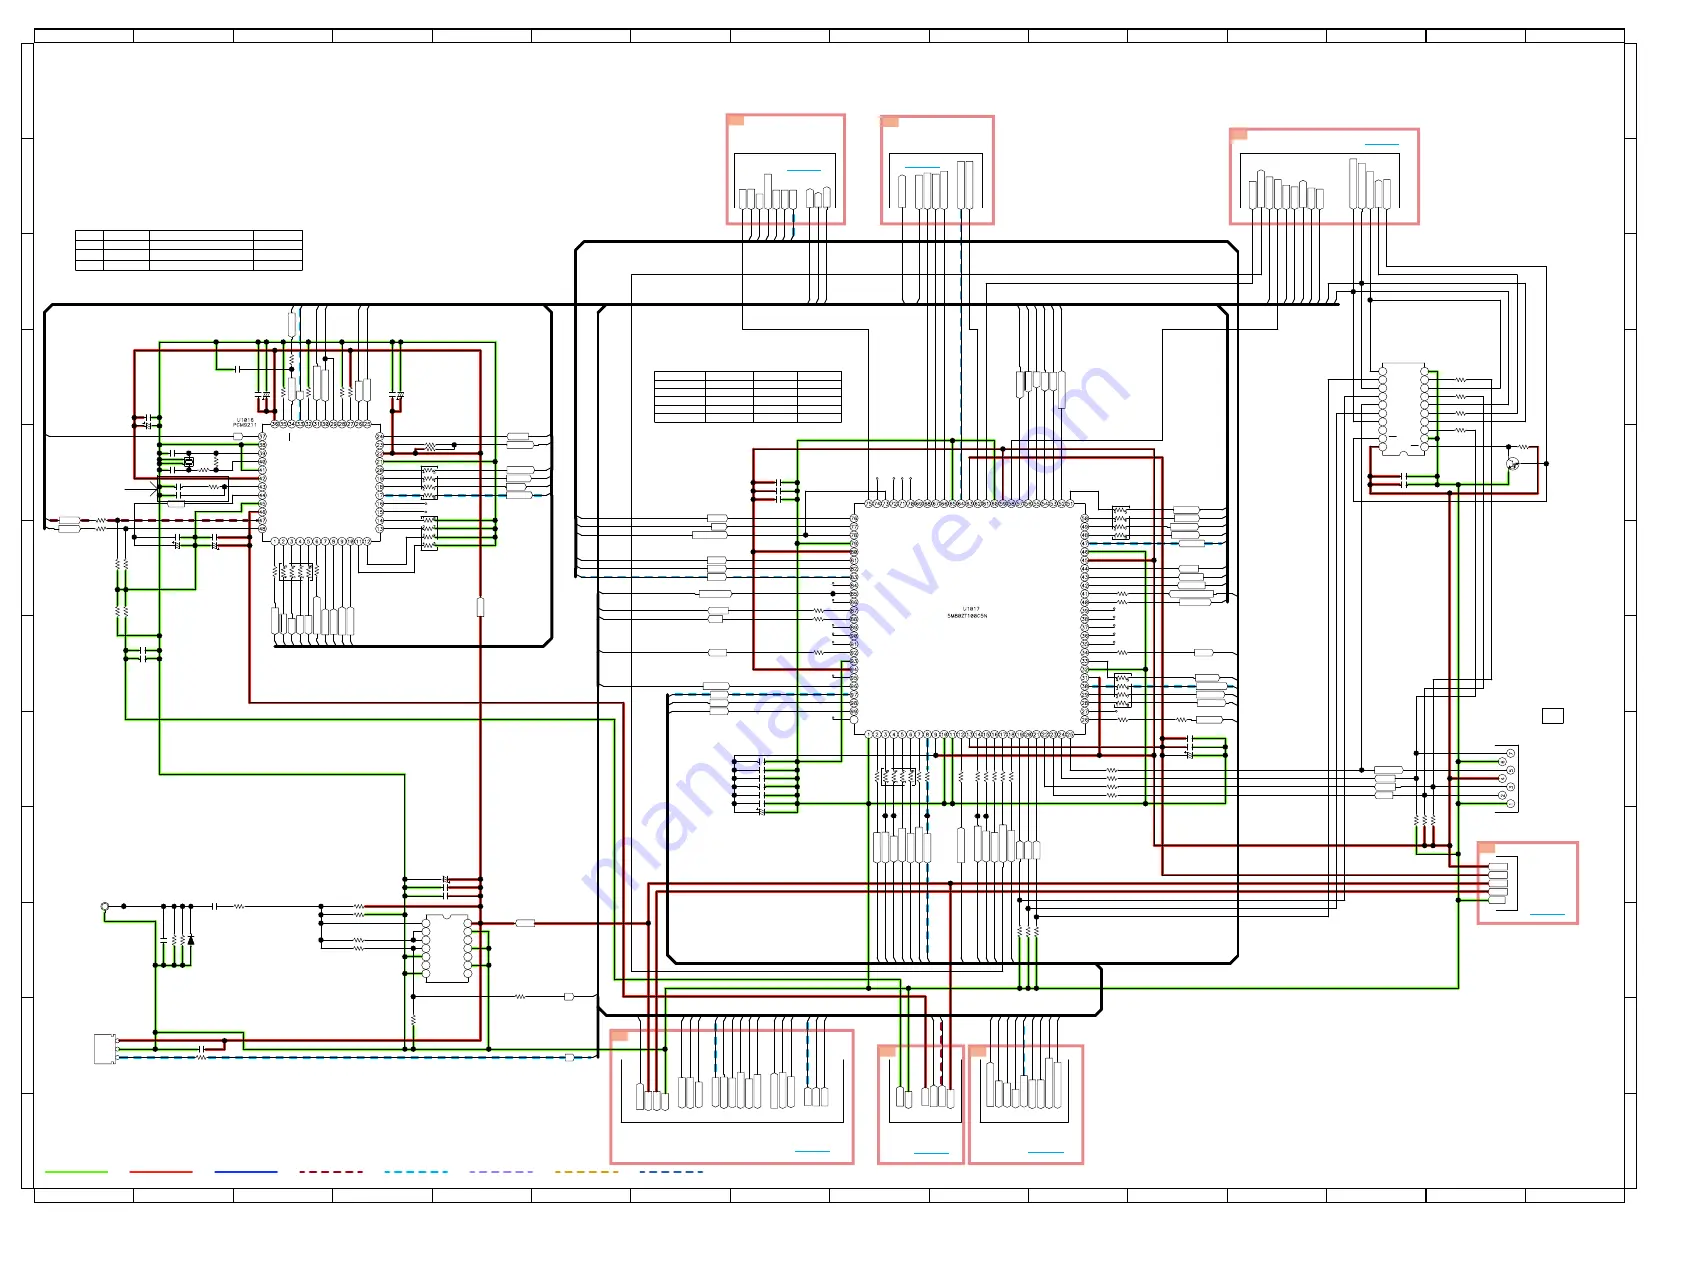Open the blue link in top-middle connector box
The height and width of the screenshot is (1263, 1701).
click(922, 167)
